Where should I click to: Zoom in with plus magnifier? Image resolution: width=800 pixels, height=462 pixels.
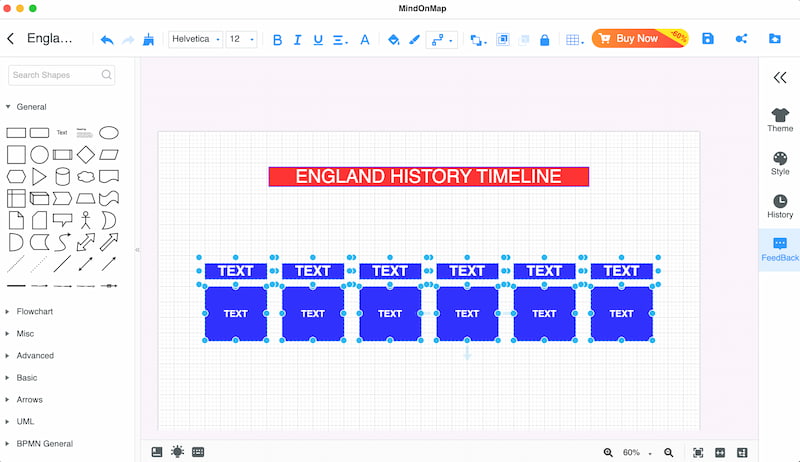pos(608,452)
